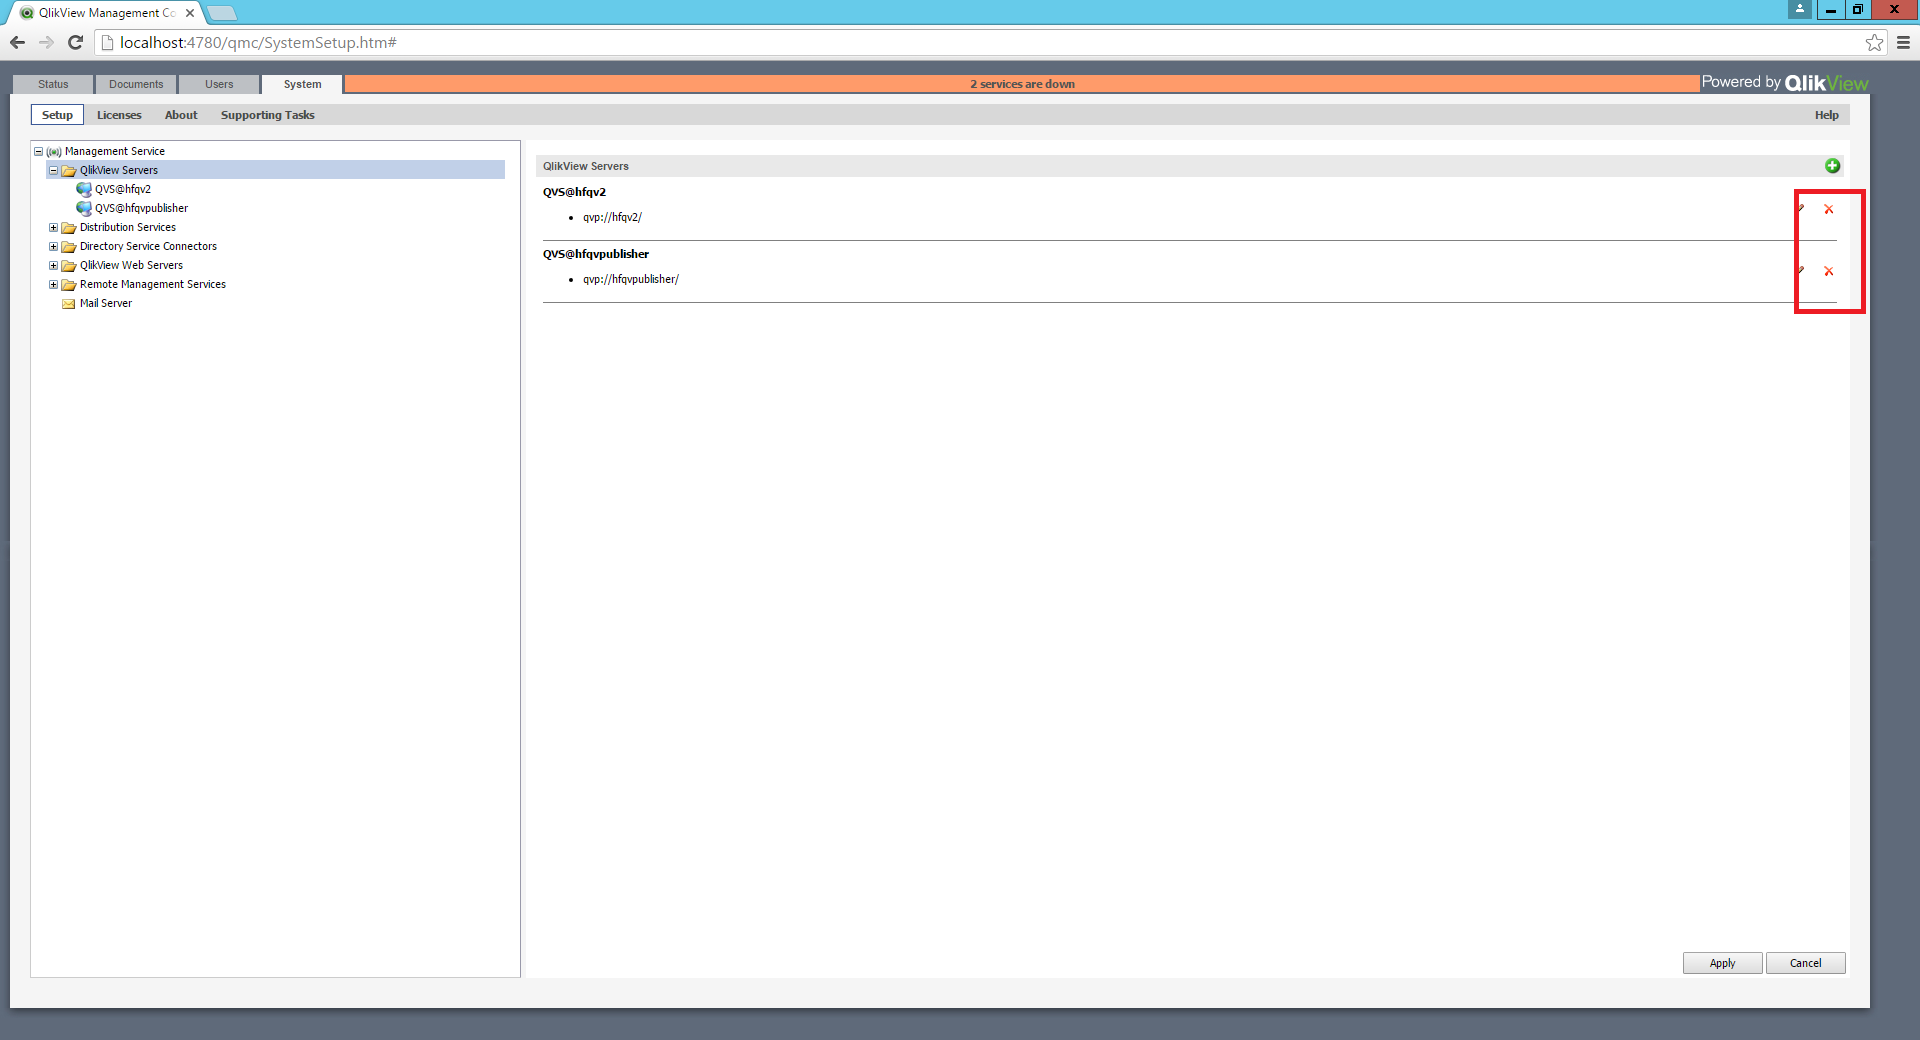Collapse the Management Service tree node
This screenshot has width=1920, height=1040.
click(39, 152)
